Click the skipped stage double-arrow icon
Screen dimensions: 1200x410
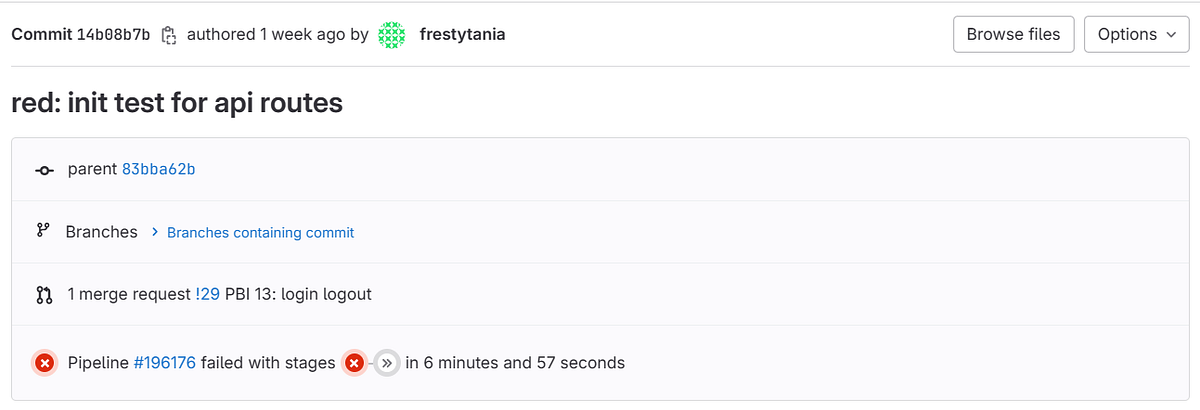pos(387,363)
